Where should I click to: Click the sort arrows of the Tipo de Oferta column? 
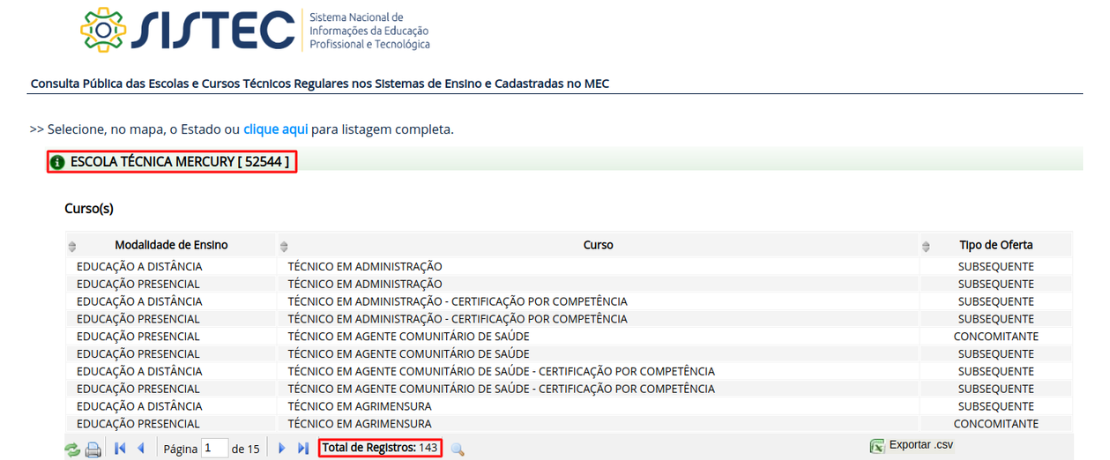pyautogui.click(x=926, y=246)
